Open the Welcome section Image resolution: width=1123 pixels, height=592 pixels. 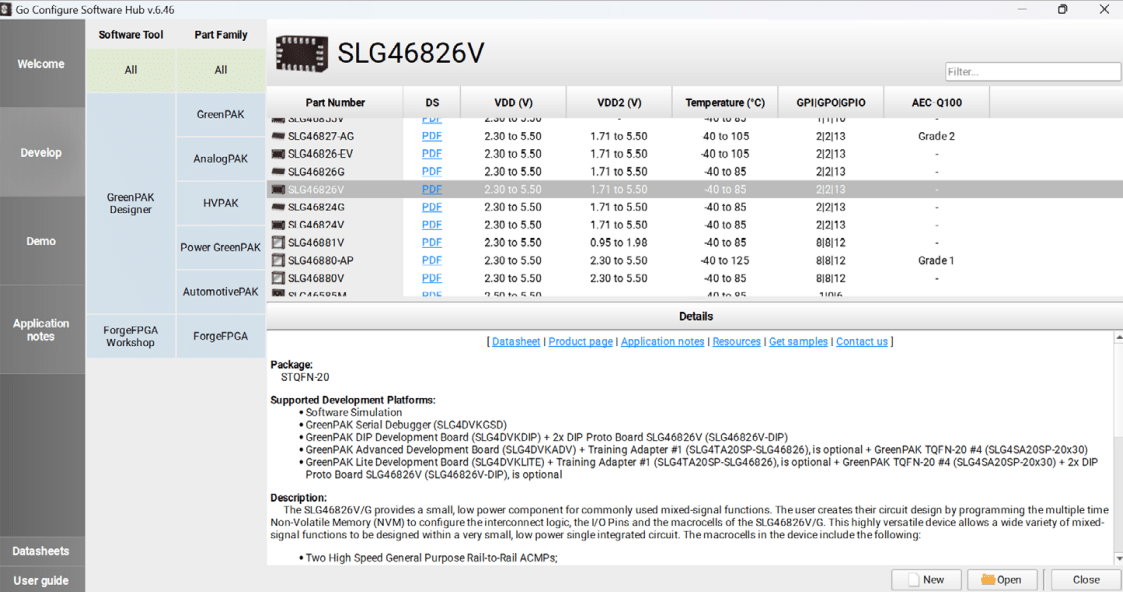click(42, 64)
